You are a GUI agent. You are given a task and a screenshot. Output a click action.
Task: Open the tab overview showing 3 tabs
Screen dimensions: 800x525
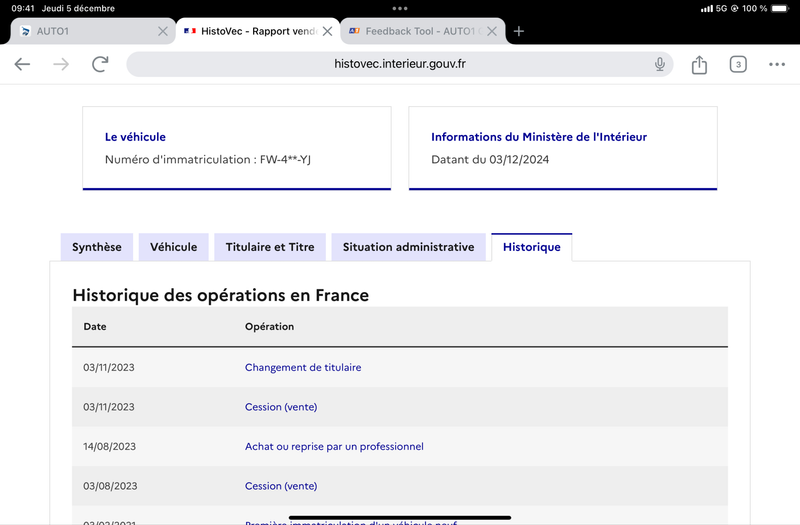pos(738,64)
